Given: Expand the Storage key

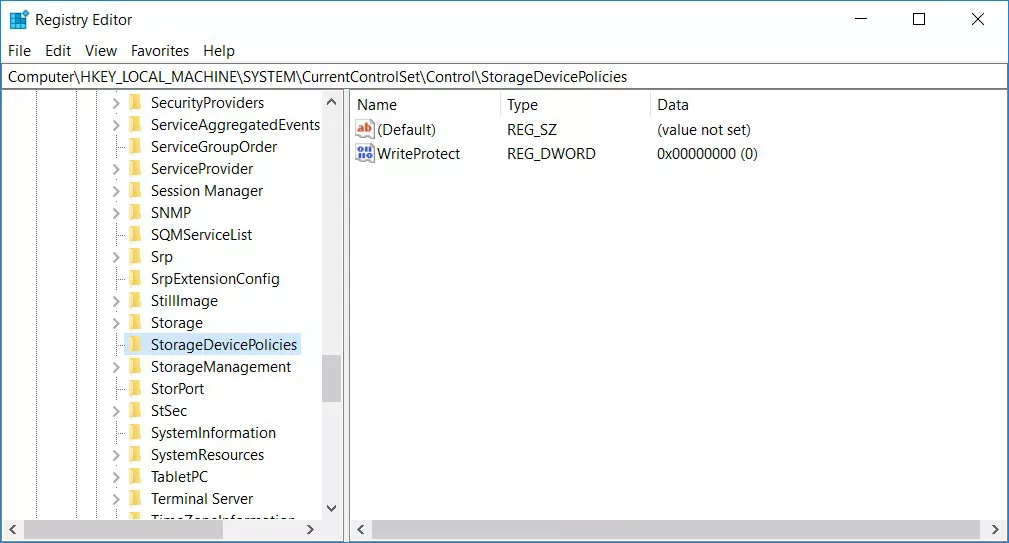Looking at the screenshot, I should 116,323.
